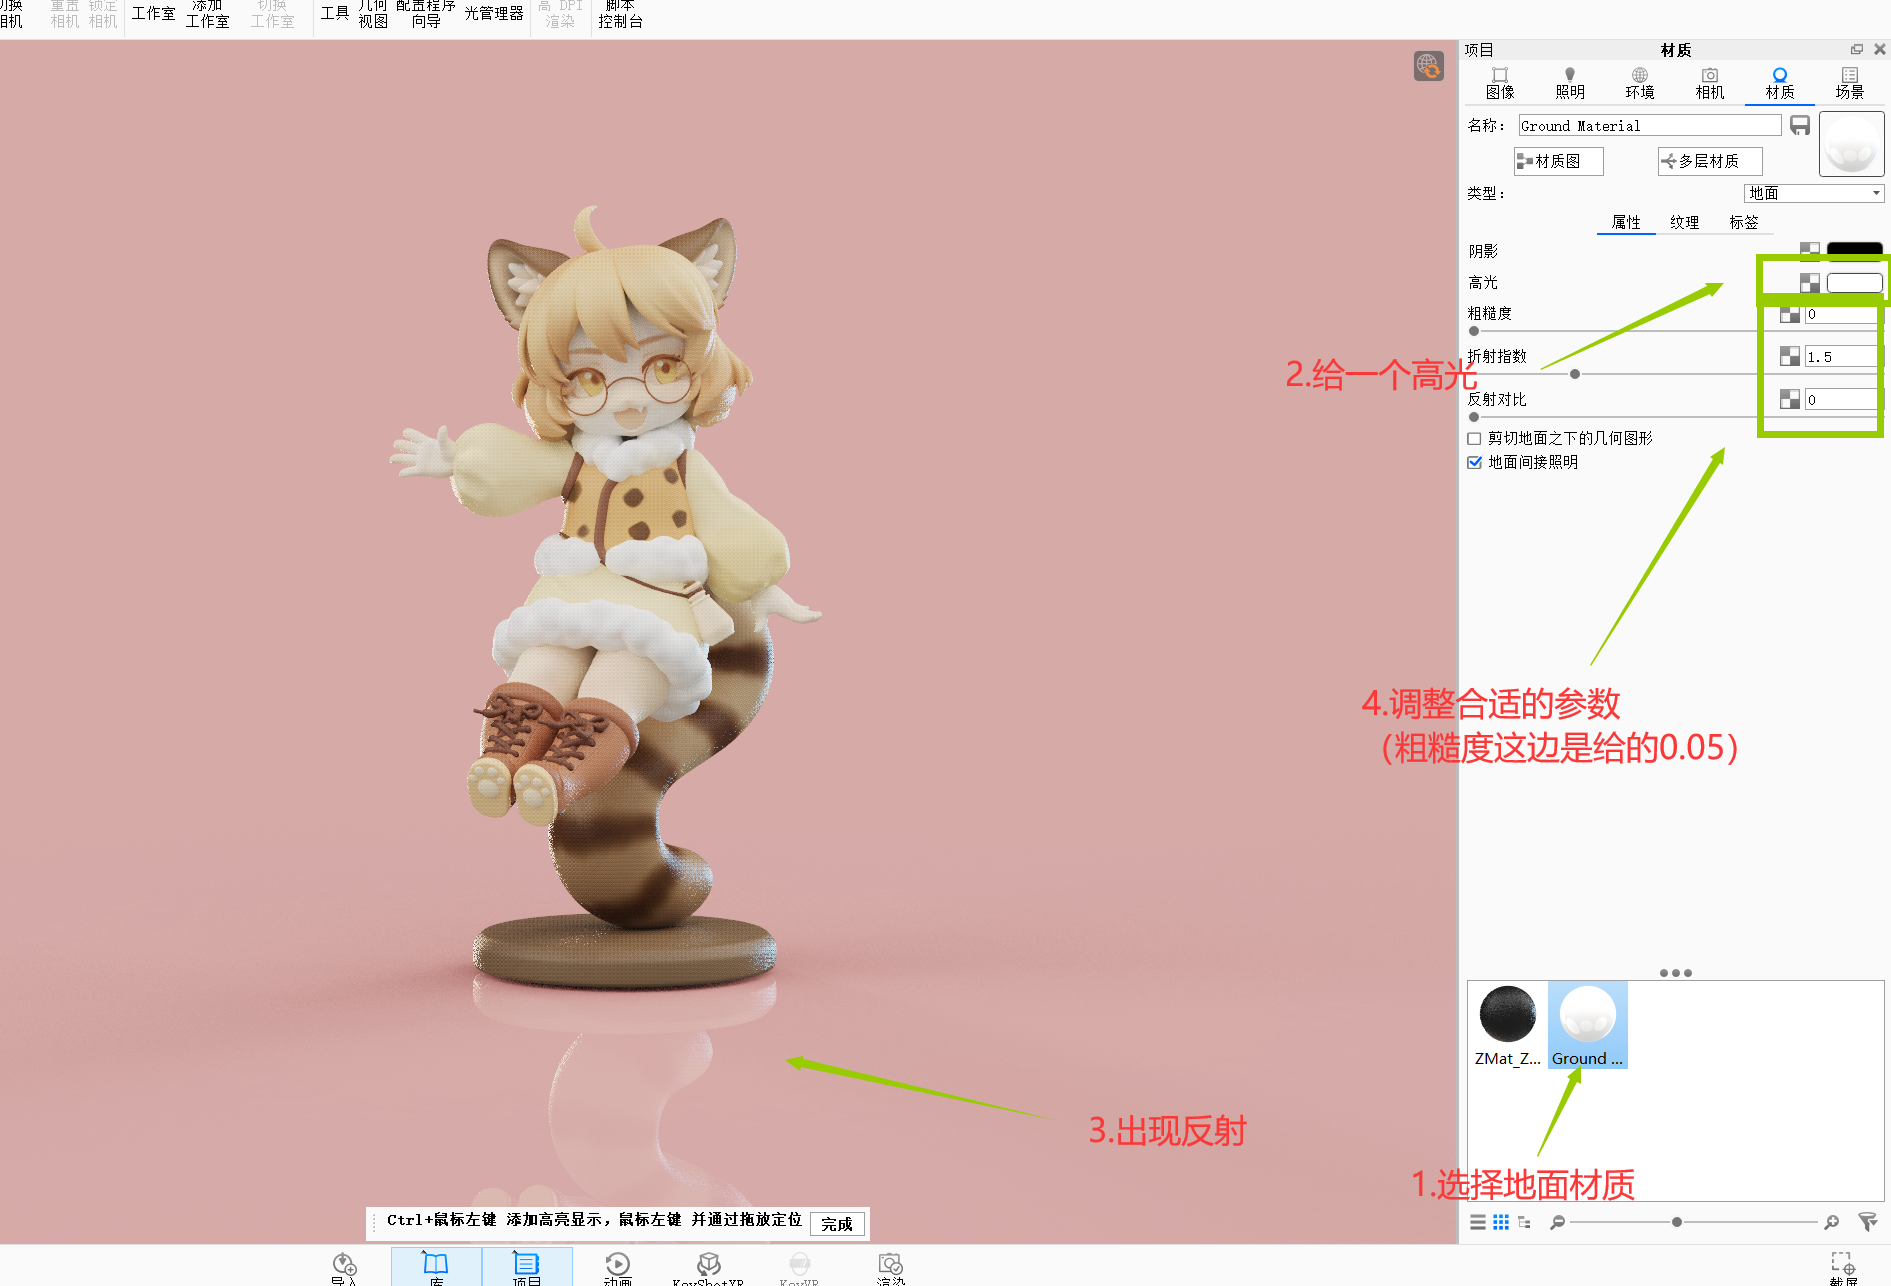Switch material list to tree view
The image size is (1891, 1286).
click(1524, 1222)
